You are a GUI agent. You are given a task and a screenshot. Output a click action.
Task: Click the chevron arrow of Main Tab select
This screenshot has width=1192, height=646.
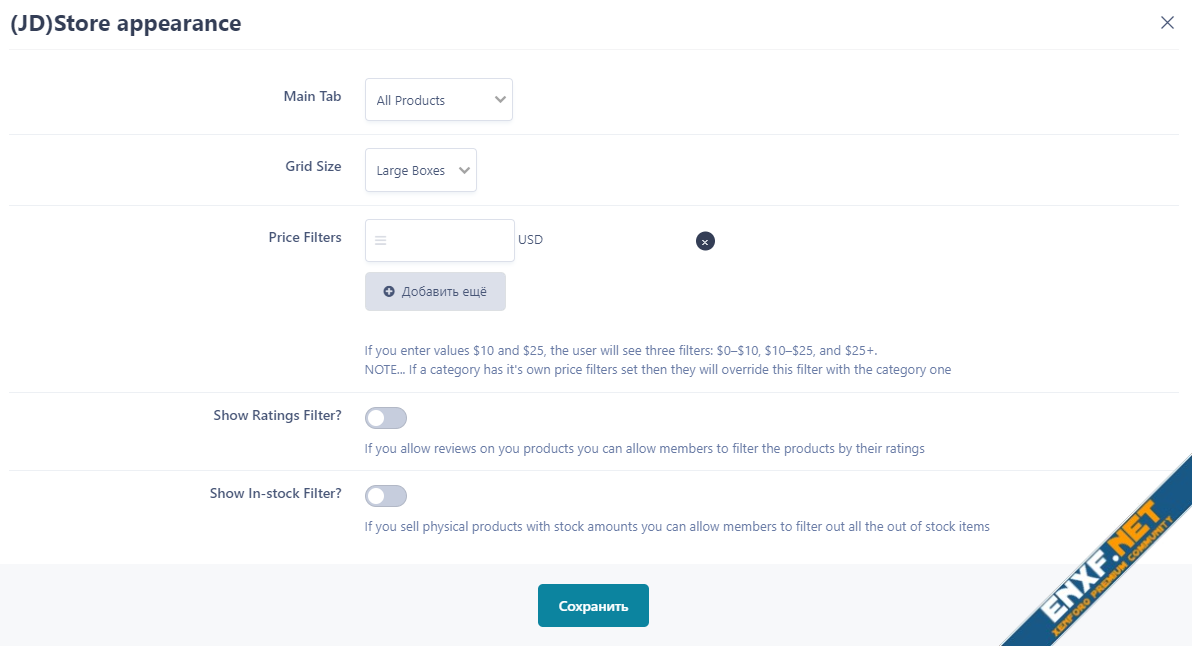pos(500,100)
